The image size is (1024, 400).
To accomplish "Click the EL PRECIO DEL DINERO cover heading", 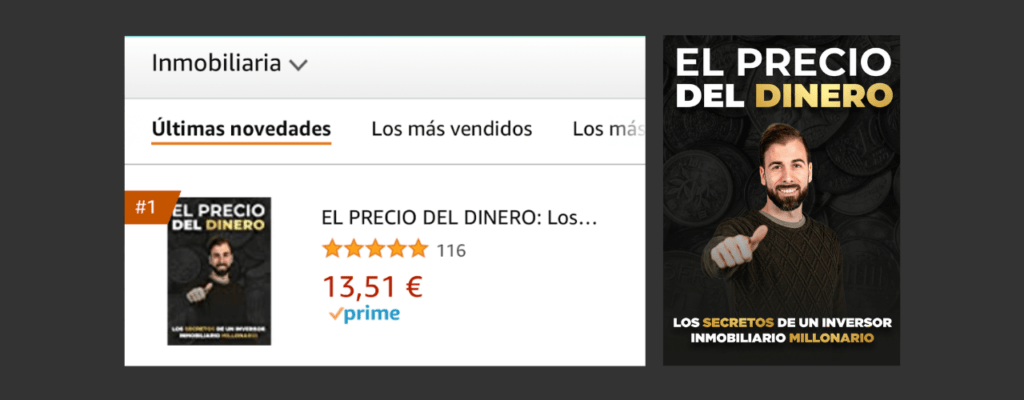I will pyautogui.click(x=783, y=78).
